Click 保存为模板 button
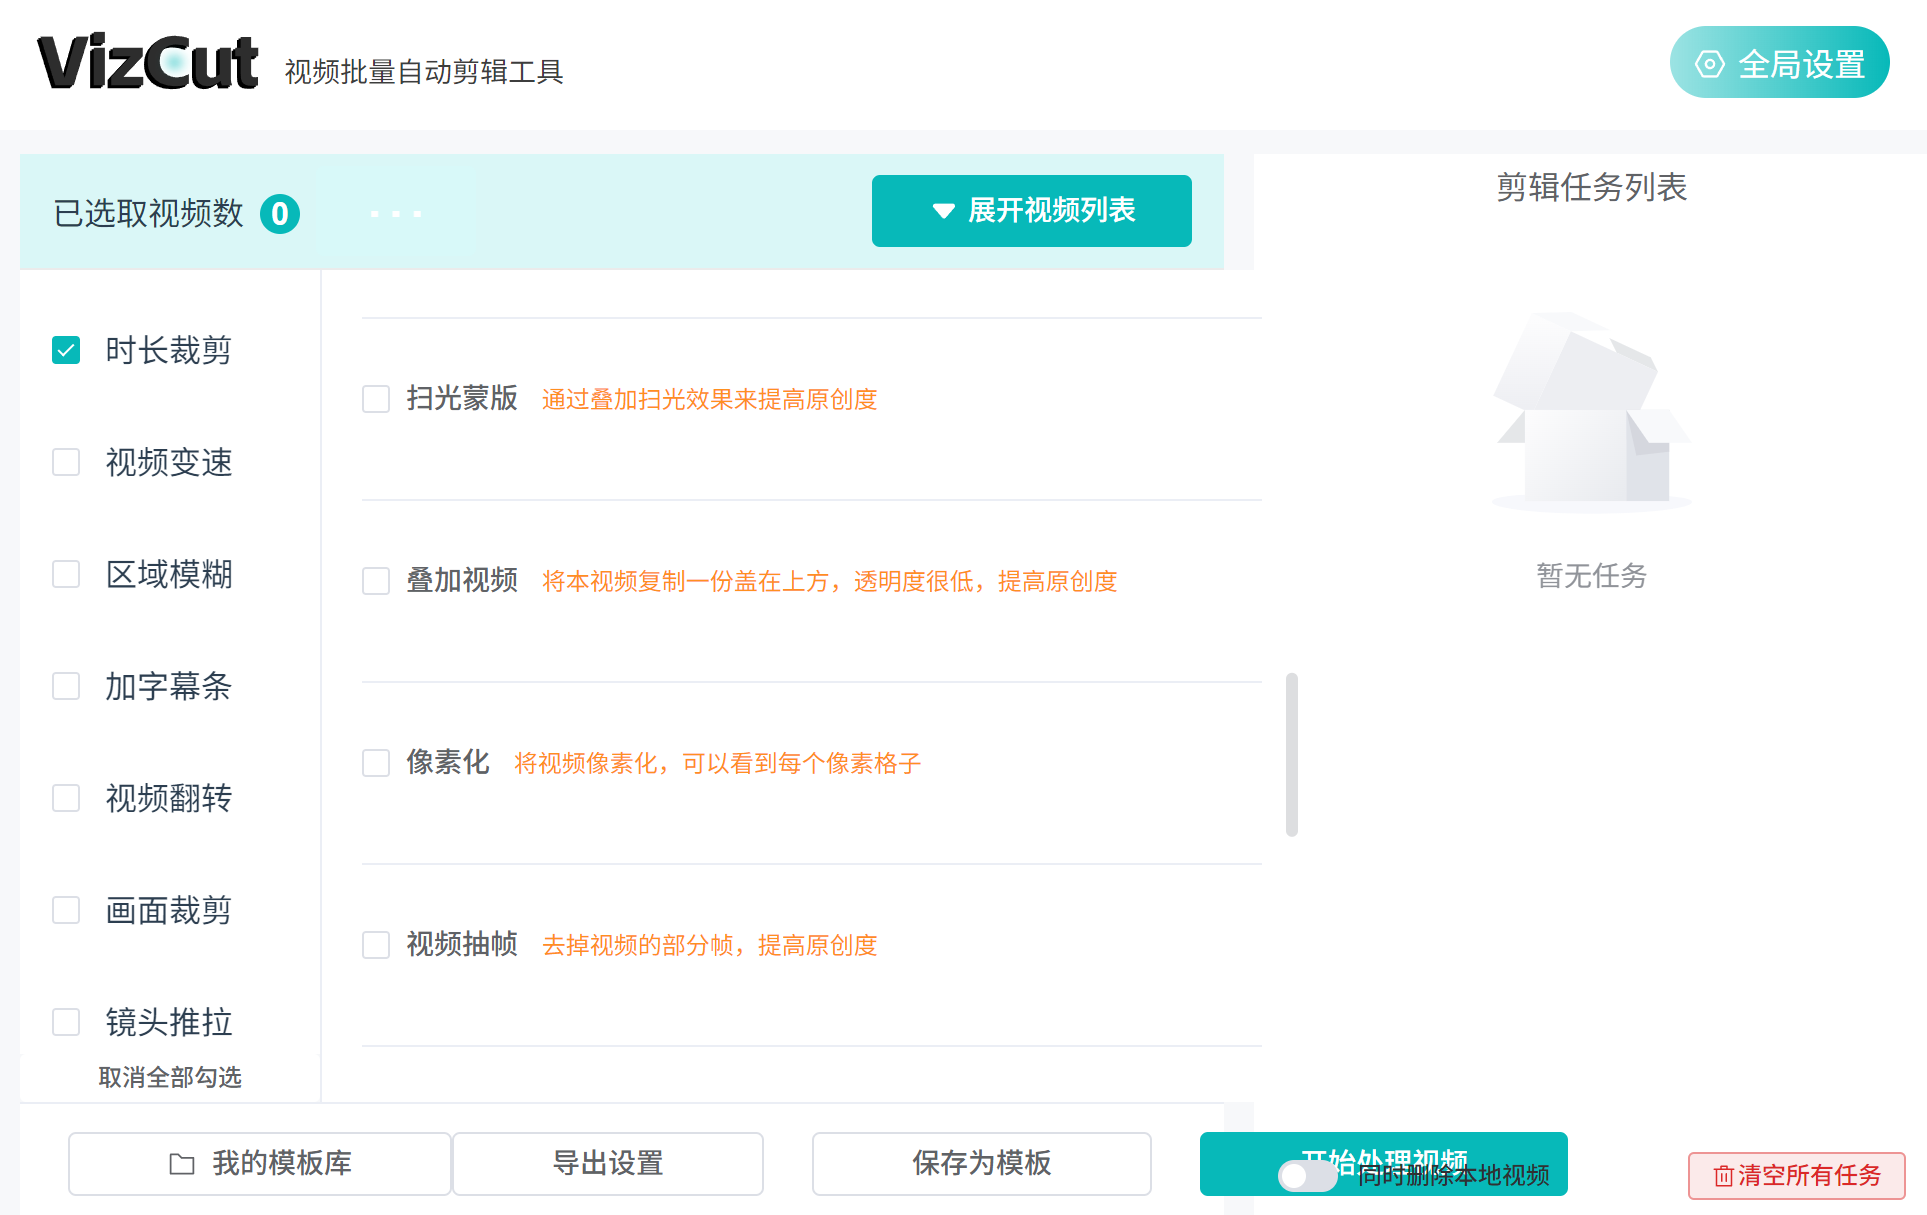This screenshot has height=1215, width=1927. pyautogui.click(x=981, y=1164)
